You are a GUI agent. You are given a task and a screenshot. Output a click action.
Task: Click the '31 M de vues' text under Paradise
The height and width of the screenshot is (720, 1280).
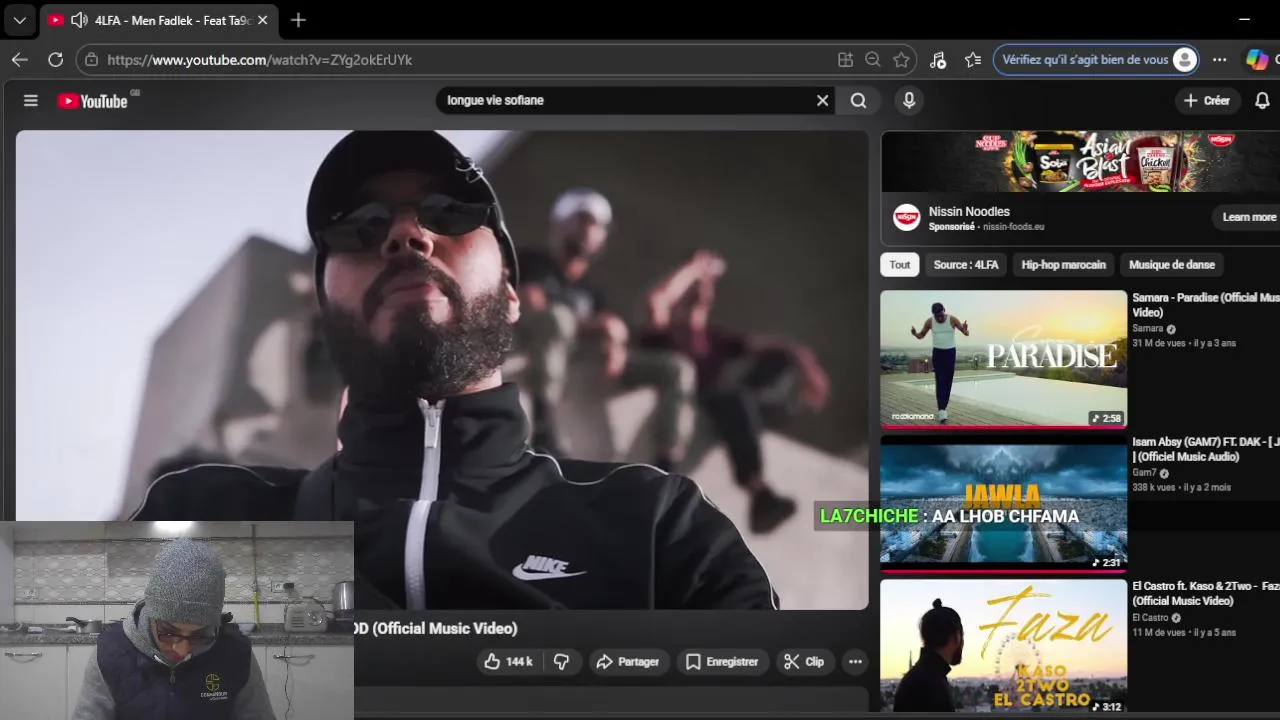pyautogui.click(x=1158, y=343)
